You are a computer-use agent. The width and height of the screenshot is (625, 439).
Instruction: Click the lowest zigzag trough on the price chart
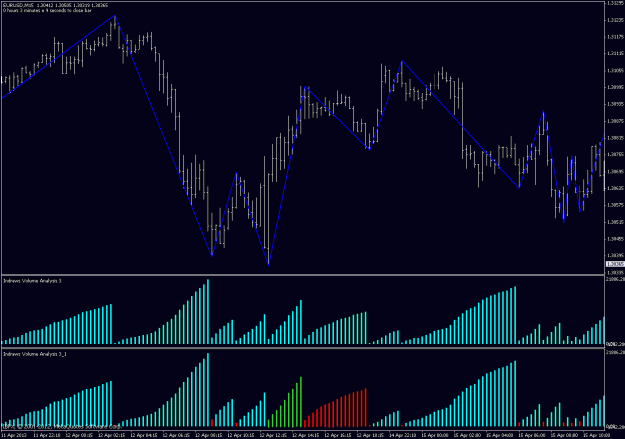pyautogui.click(x=268, y=264)
